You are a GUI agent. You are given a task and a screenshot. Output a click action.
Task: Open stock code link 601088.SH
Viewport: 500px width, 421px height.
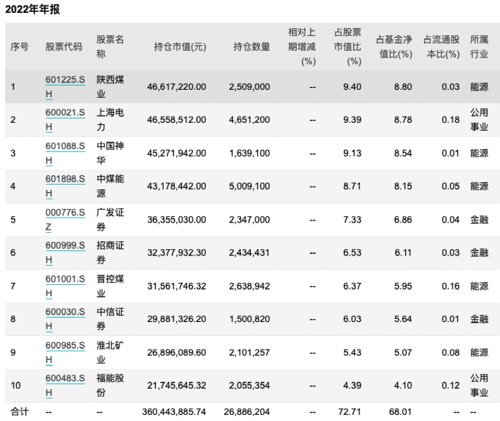pos(65,153)
